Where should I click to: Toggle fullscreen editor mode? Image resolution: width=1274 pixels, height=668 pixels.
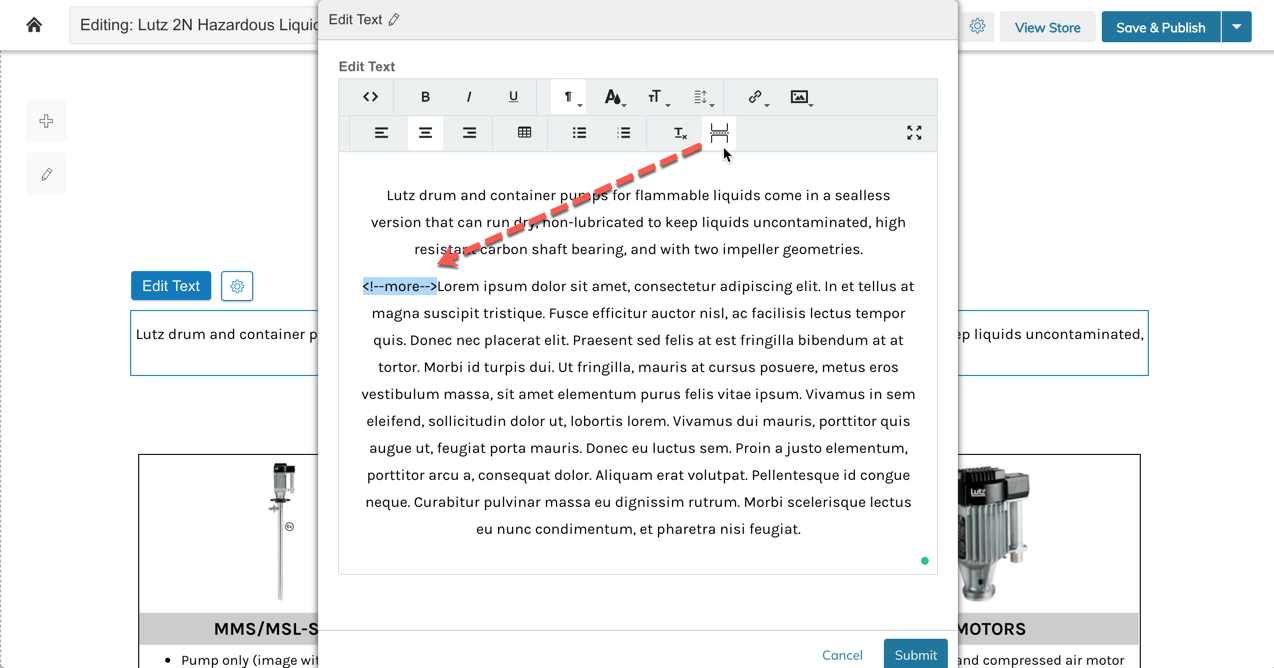click(914, 133)
